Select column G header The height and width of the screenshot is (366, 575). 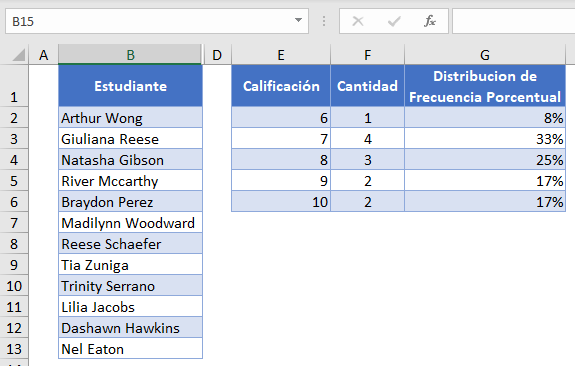pyautogui.click(x=485, y=55)
